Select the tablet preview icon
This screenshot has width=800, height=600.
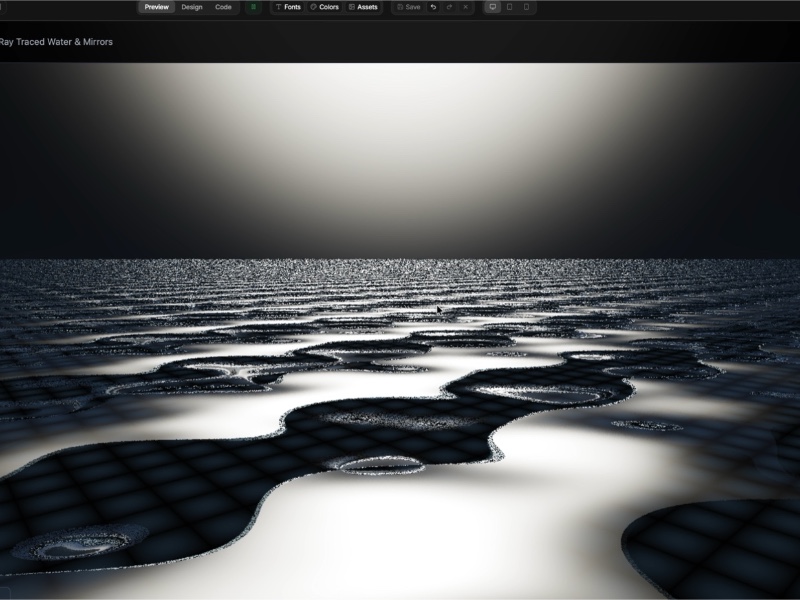tap(508, 7)
